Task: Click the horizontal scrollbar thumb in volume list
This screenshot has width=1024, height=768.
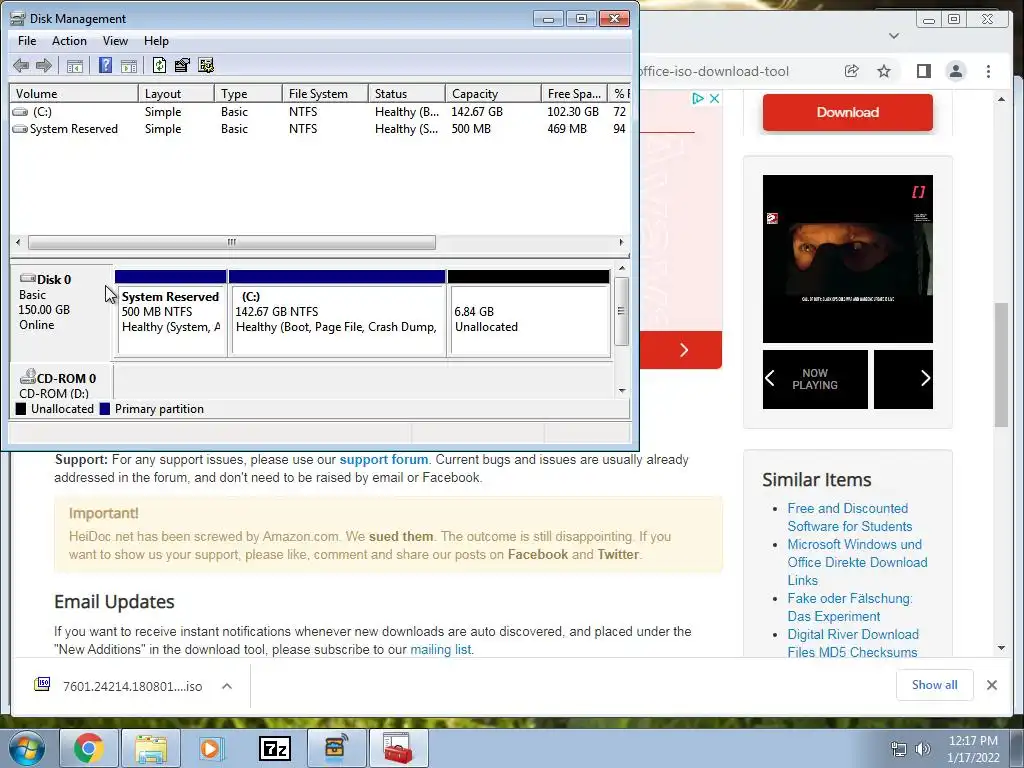Action: [232, 242]
